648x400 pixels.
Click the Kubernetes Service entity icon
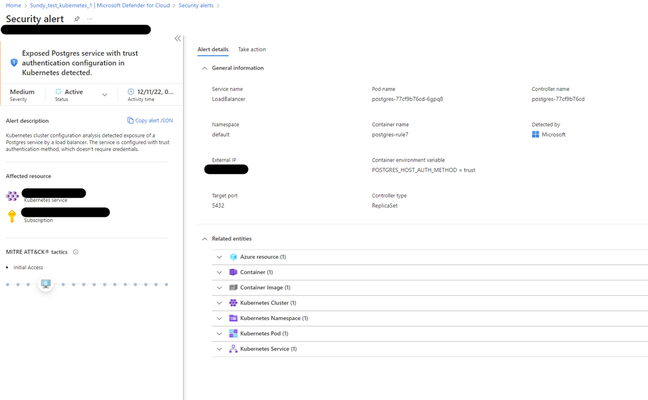click(x=233, y=349)
